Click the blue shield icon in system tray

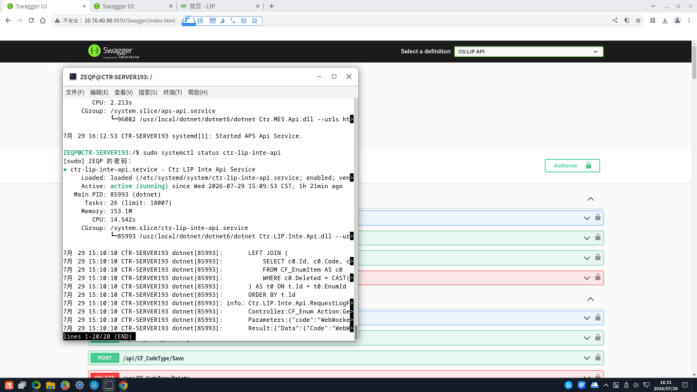pos(581,385)
